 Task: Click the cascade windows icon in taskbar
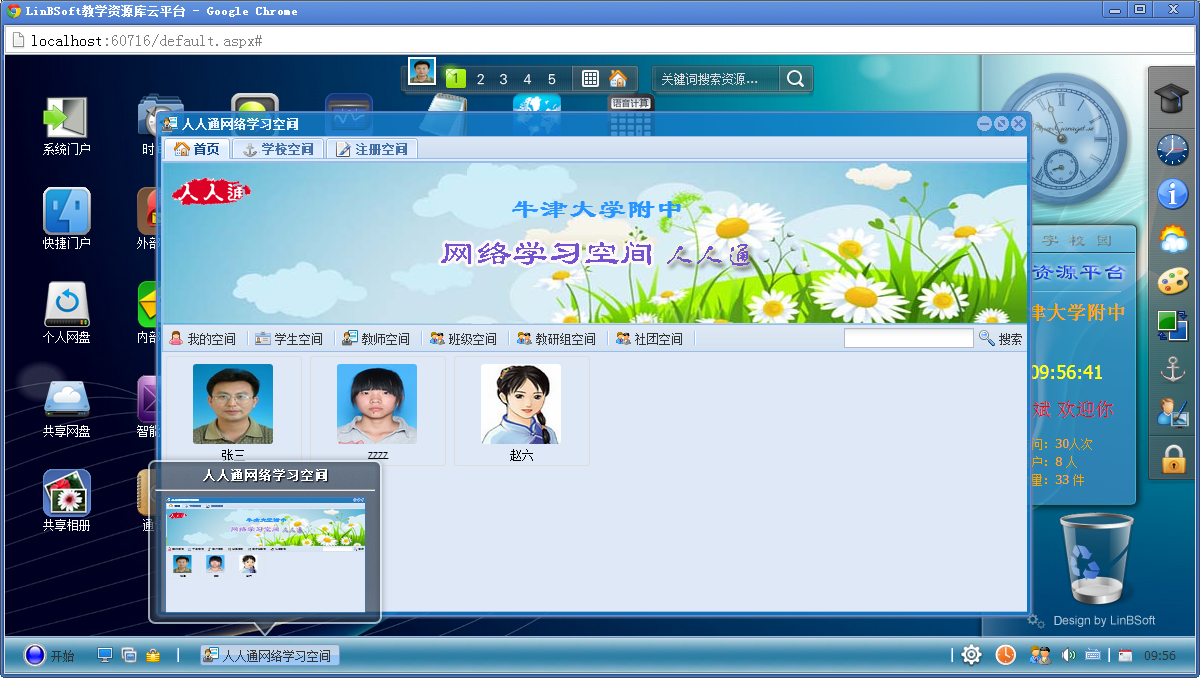pos(129,655)
